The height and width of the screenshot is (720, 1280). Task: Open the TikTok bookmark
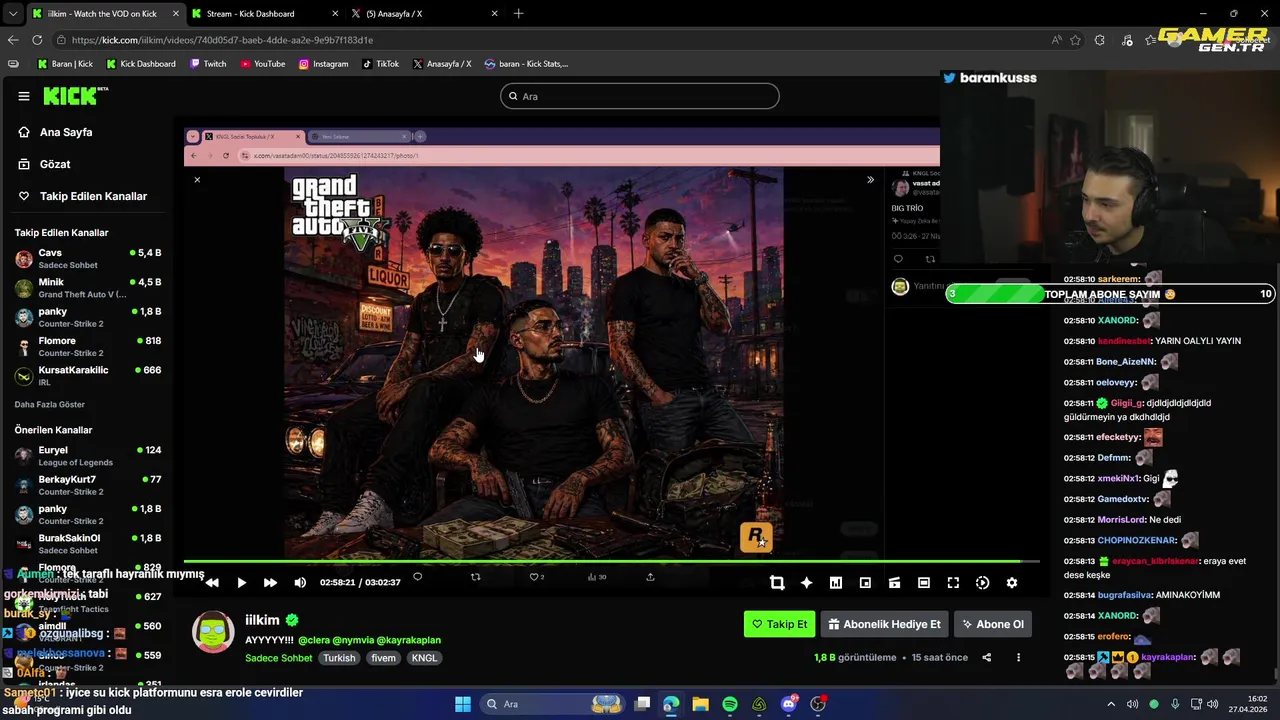click(x=380, y=64)
